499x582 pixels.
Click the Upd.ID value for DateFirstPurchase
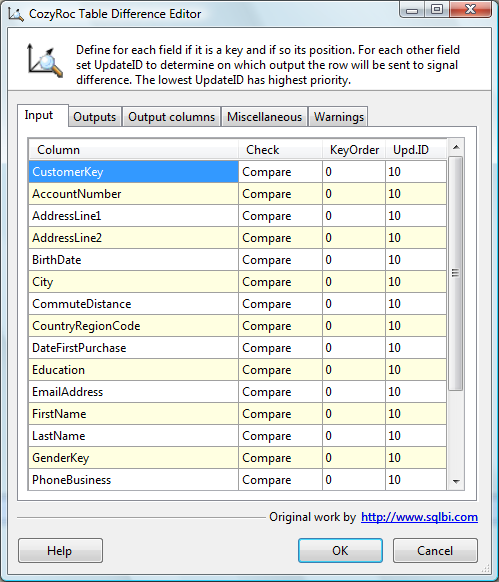pos(416,348)
